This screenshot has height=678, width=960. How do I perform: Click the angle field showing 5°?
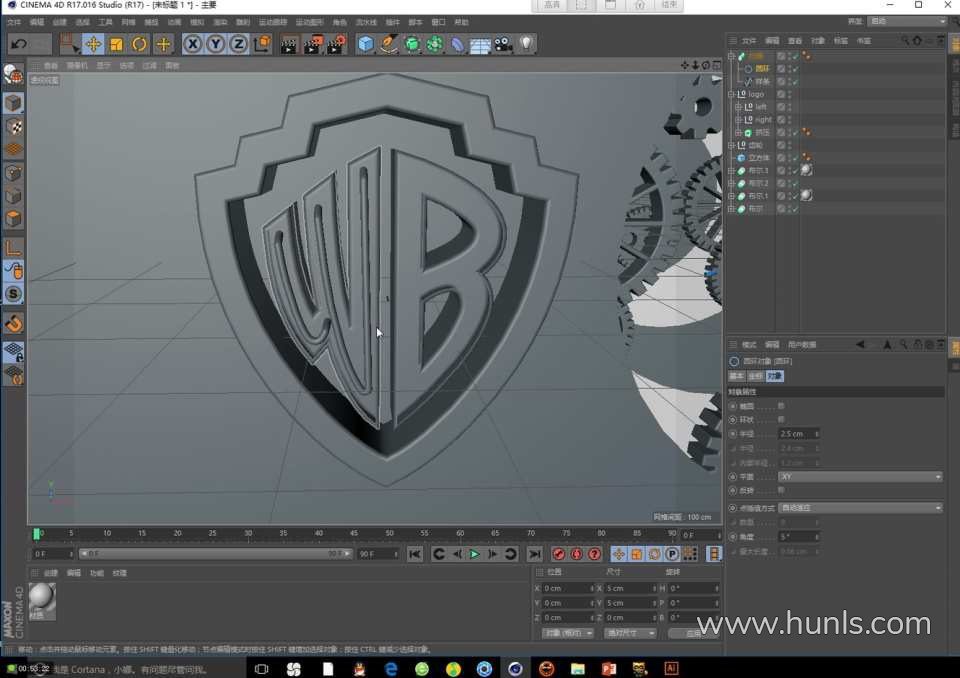point(798,537)
